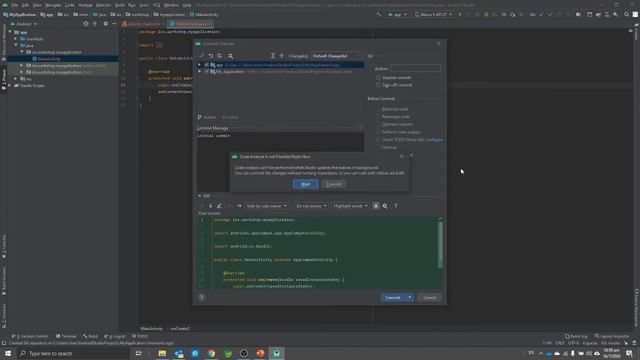Open File Explorer from the taskbar
Viewport: 640px width, 360px height.
[x=162, y=353]
